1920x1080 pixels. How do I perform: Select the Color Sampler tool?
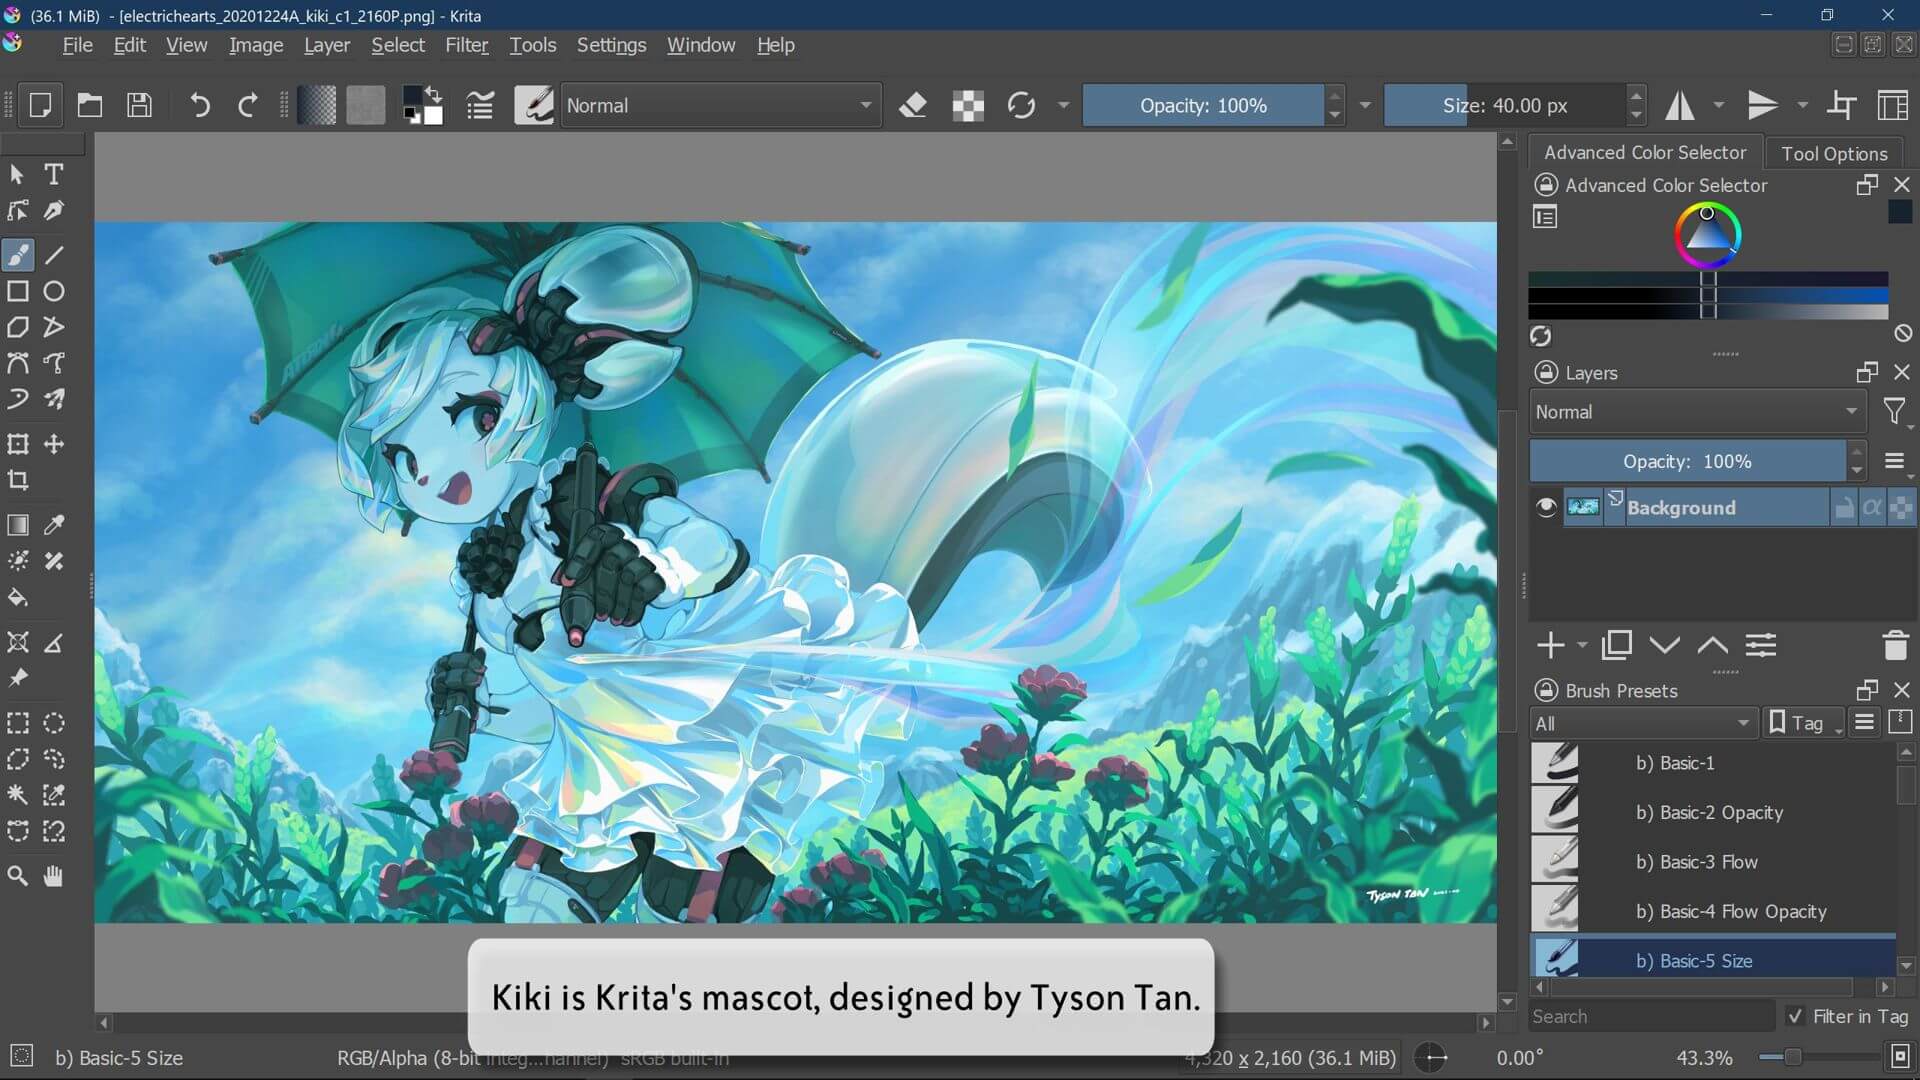pos(55,524)
